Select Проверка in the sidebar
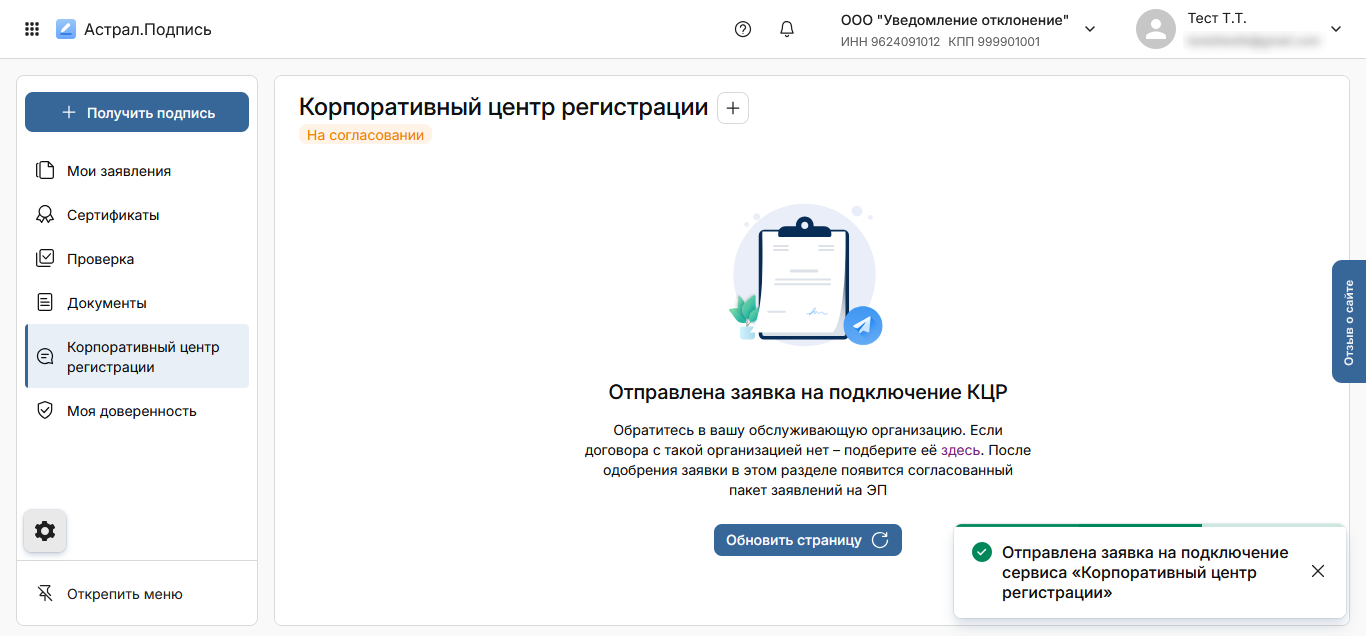This screenshot has height=636, width=1366. click(x=100, y=259)
